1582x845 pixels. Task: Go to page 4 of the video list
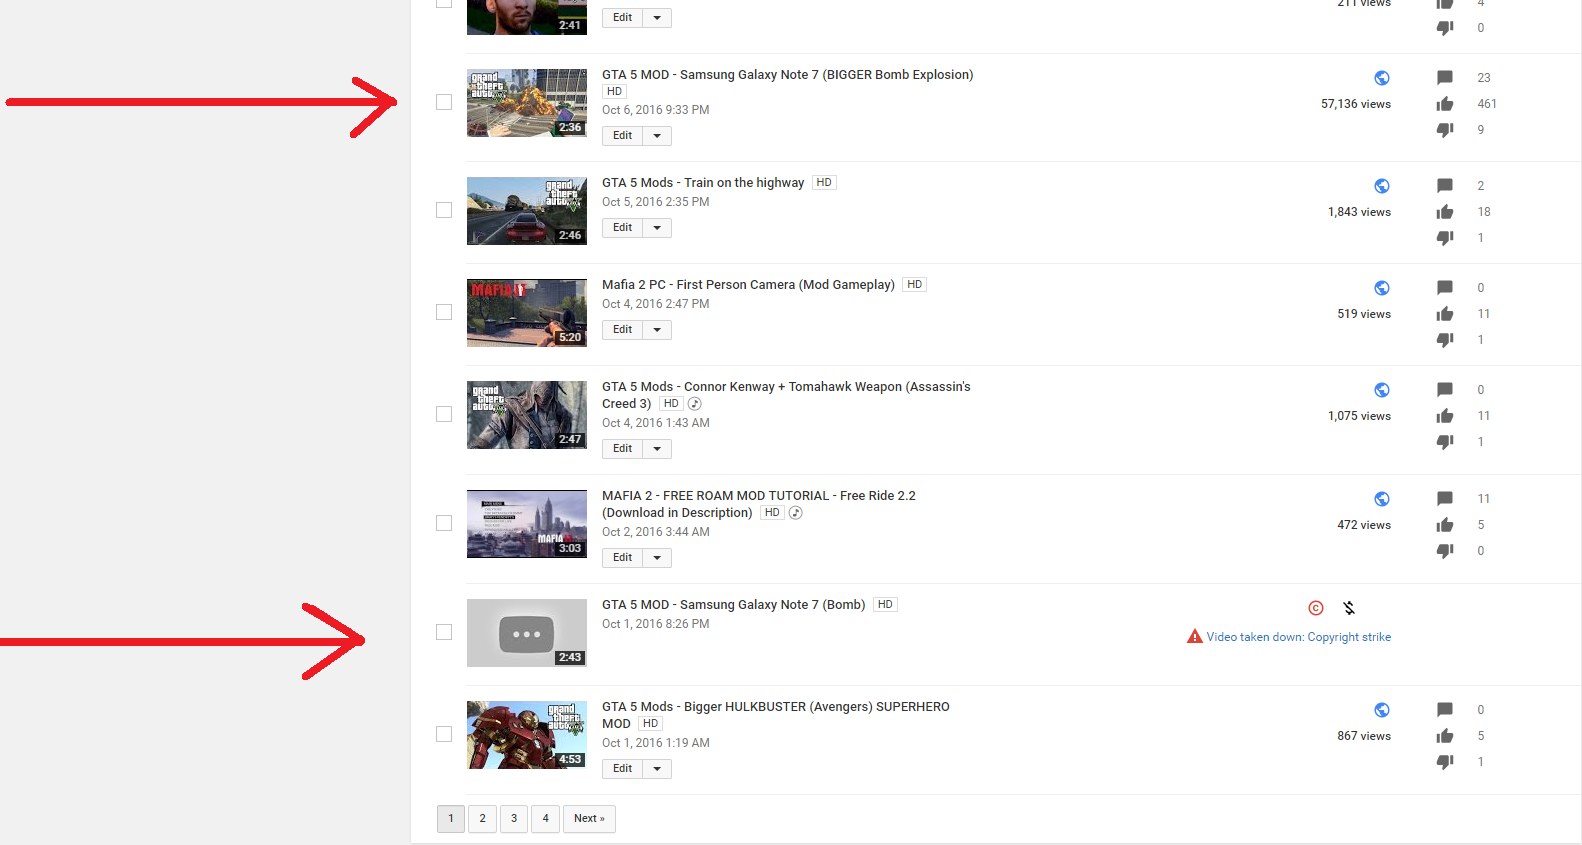tap(545, 819)
